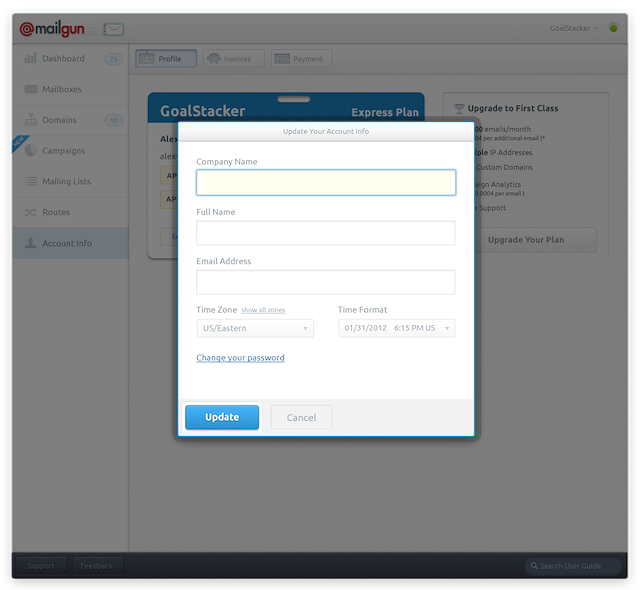This screenshot has width=640, height=590.
Task: Click the Mailgun logo
Action: point(59,29)
